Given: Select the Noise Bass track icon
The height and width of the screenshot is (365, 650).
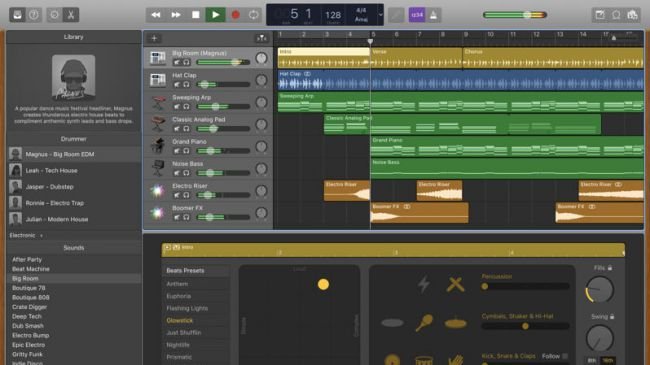Looking at the screenshot, I should click(x=158, y=169).
